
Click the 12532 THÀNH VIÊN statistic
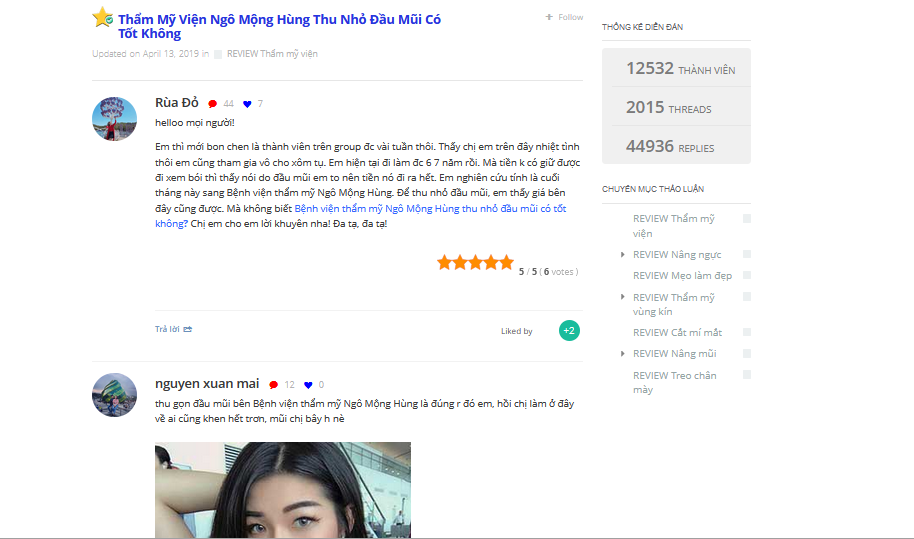680,69
